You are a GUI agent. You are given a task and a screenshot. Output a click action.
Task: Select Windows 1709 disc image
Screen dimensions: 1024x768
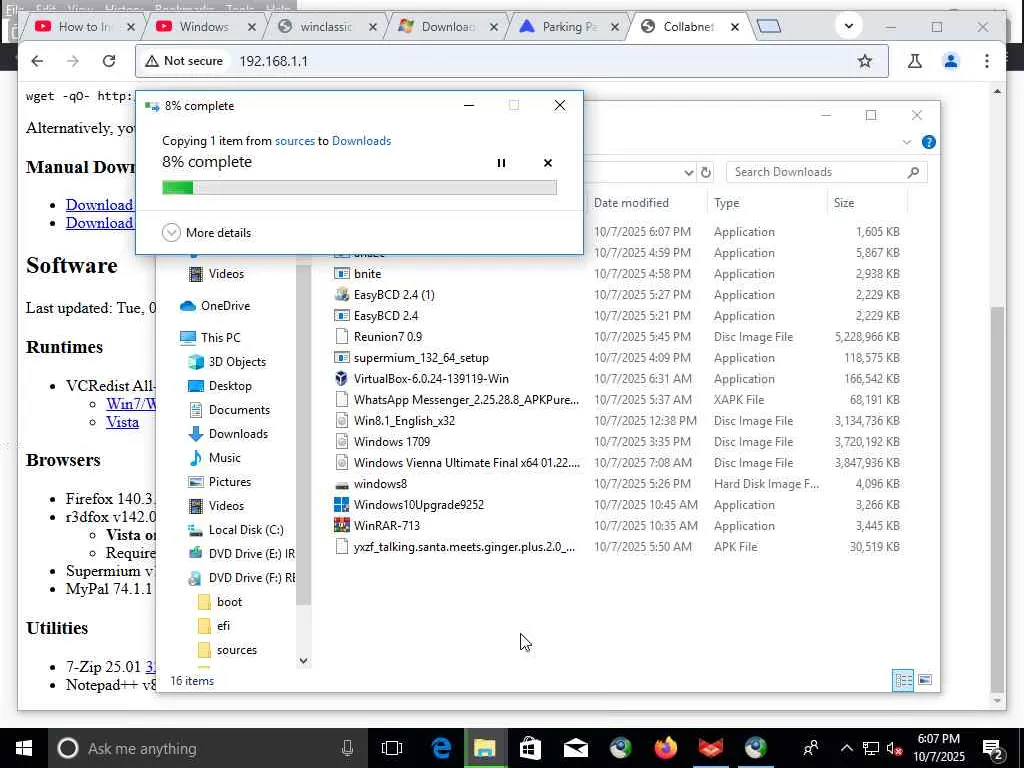tap(391, 441)
